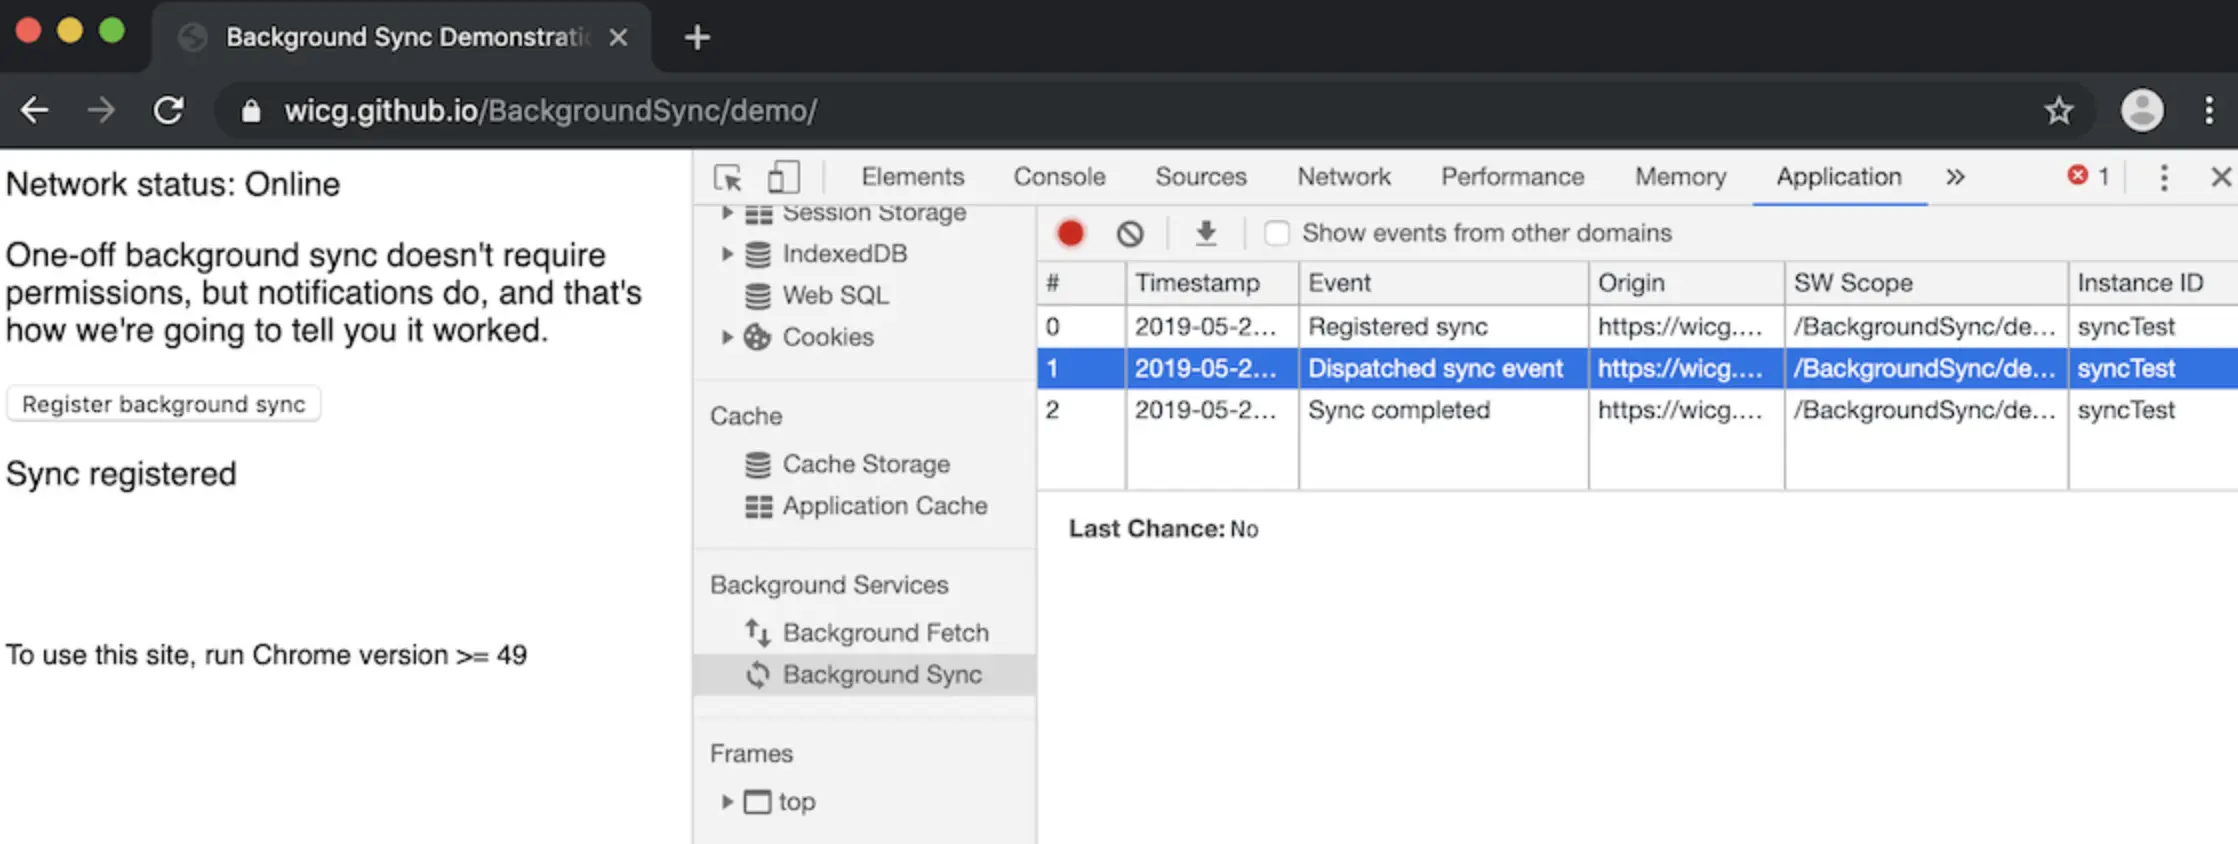The height and width of the screenshot is (844, 2238).
Task: Open Cache Storage in sidebar
Action: click(x=865, y=464)
